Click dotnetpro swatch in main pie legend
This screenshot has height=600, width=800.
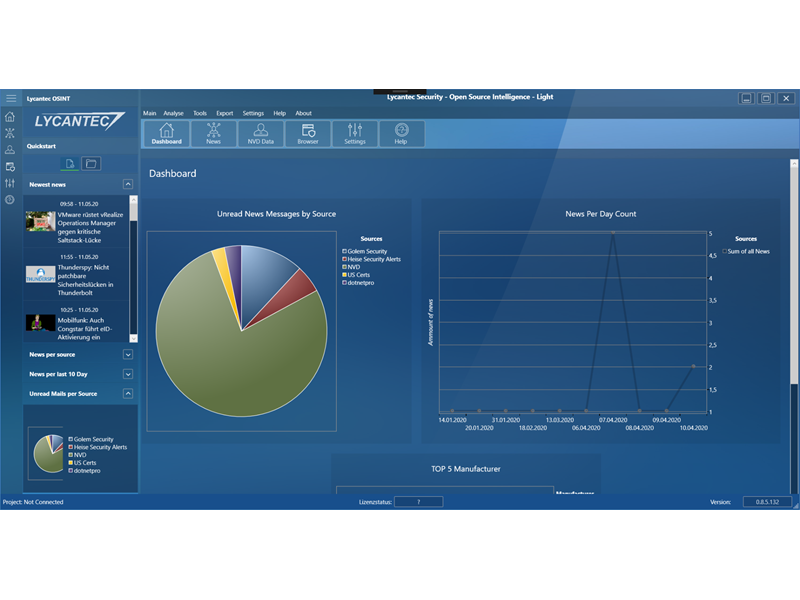[344, 283]
